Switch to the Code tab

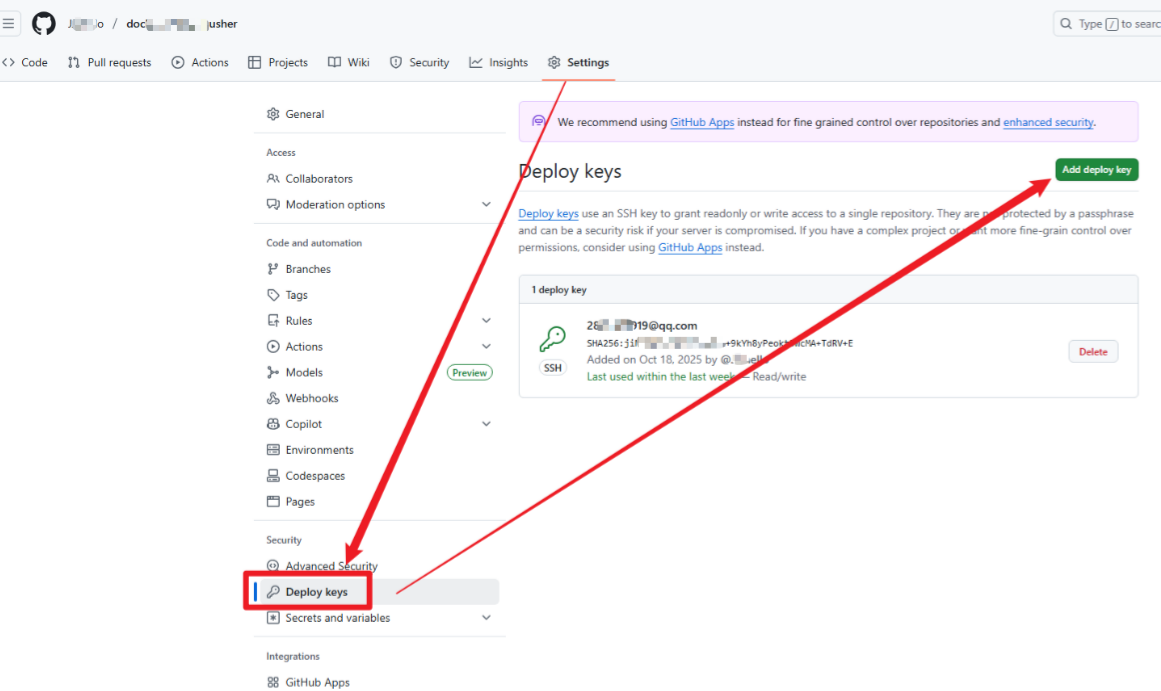point(25,63)
